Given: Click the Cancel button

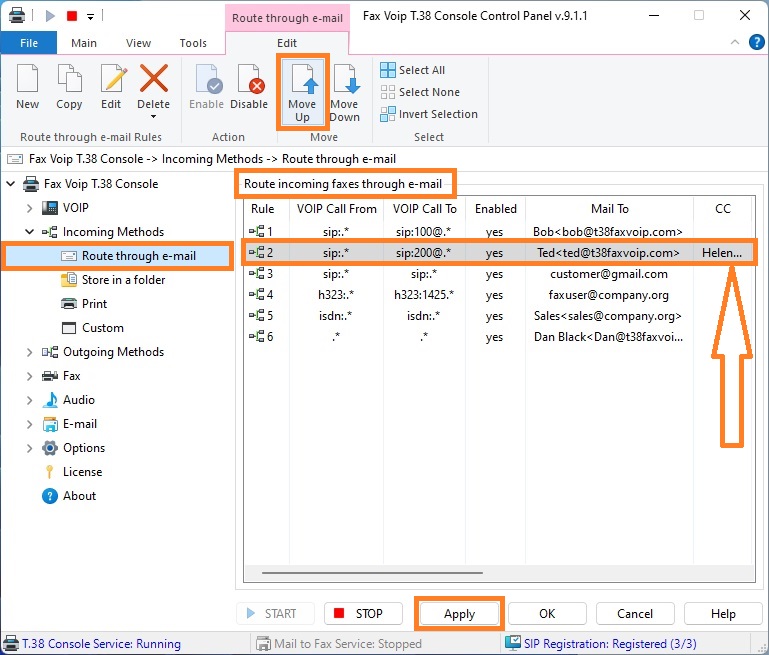Looking at the screenshot, I should (635, 614).
